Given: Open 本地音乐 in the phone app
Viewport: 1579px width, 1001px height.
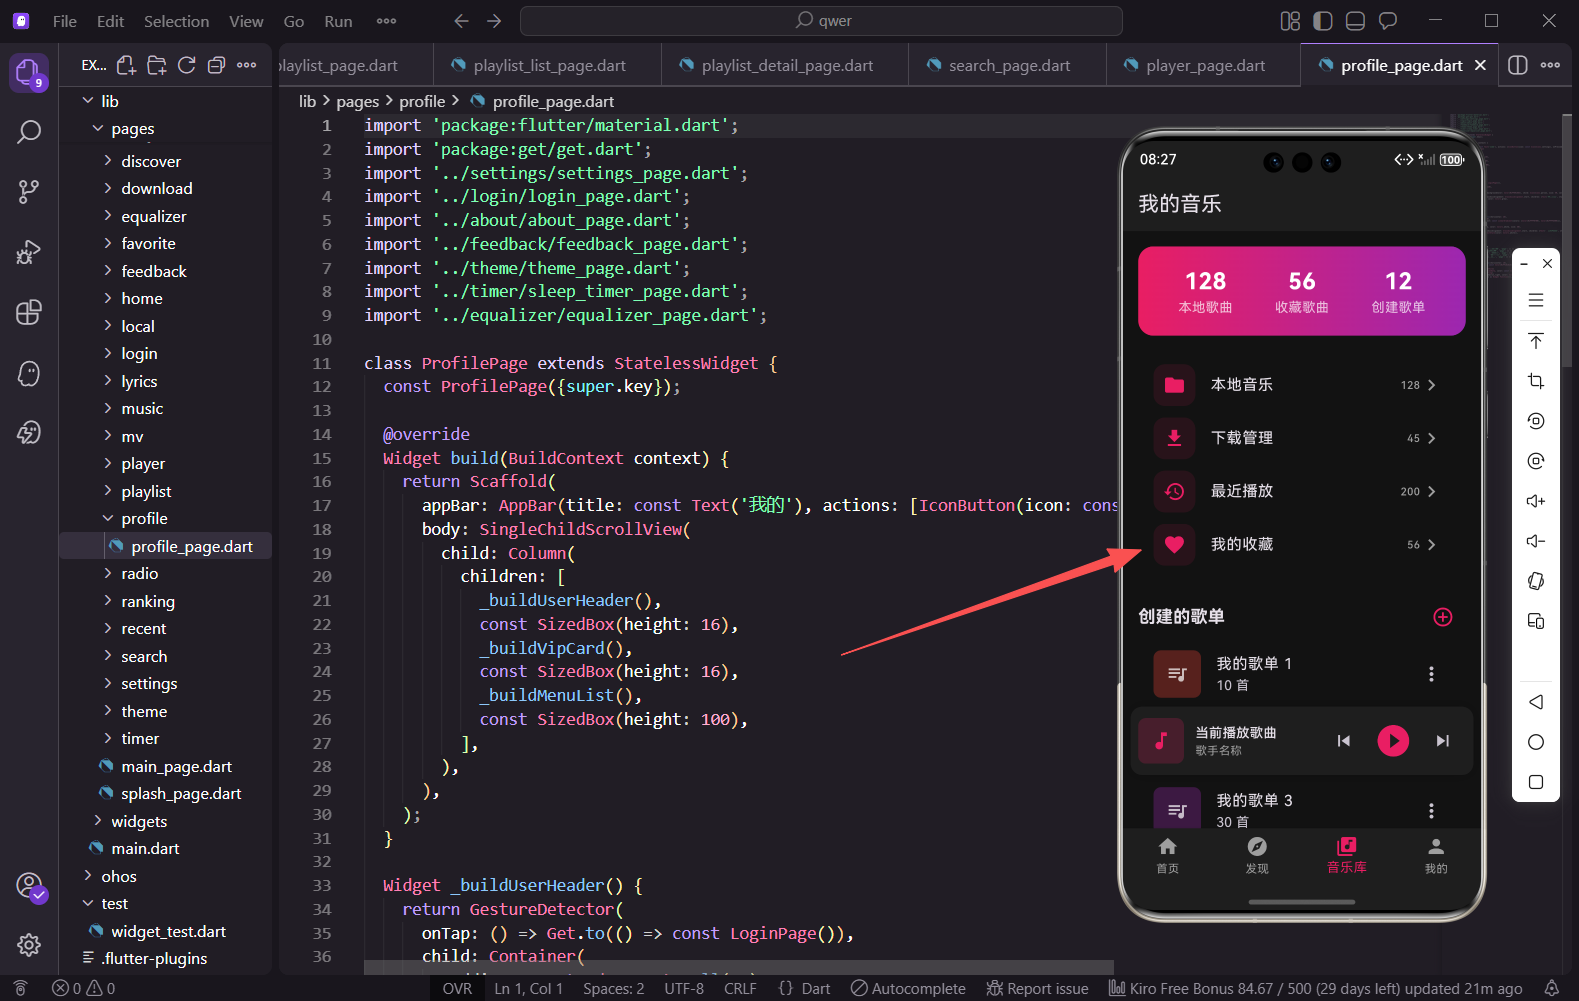Looking at the screenshot, I should pyautogui.click(x=1301, y=385).
